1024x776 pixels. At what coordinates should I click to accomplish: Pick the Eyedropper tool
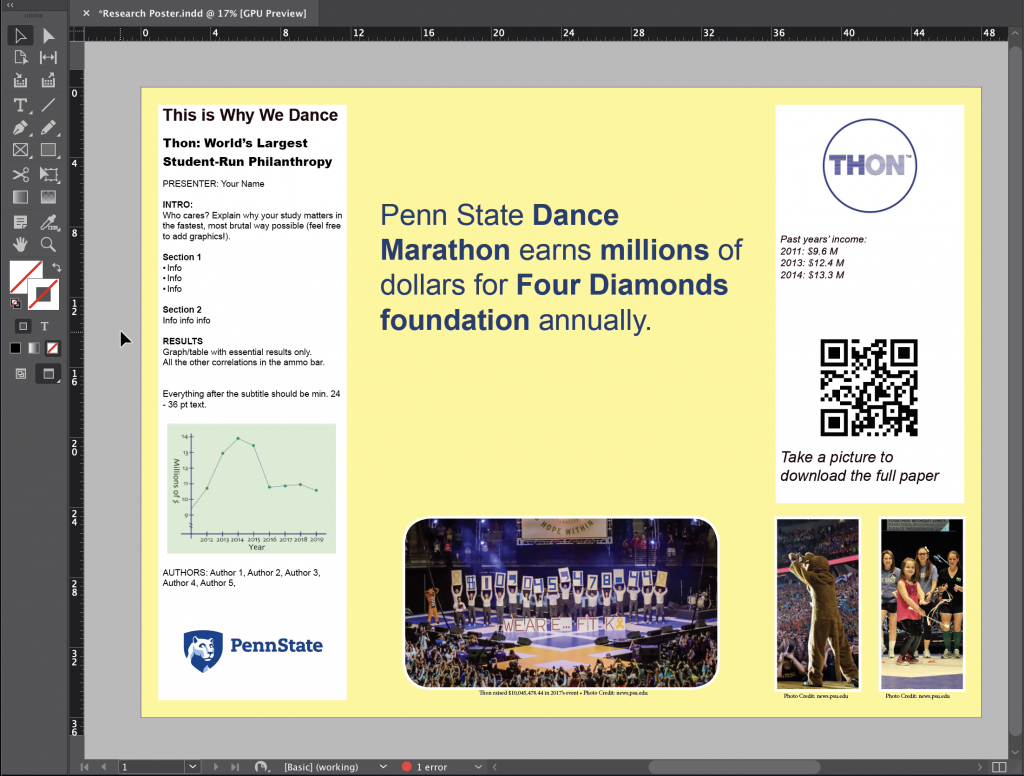coord(48,222)
